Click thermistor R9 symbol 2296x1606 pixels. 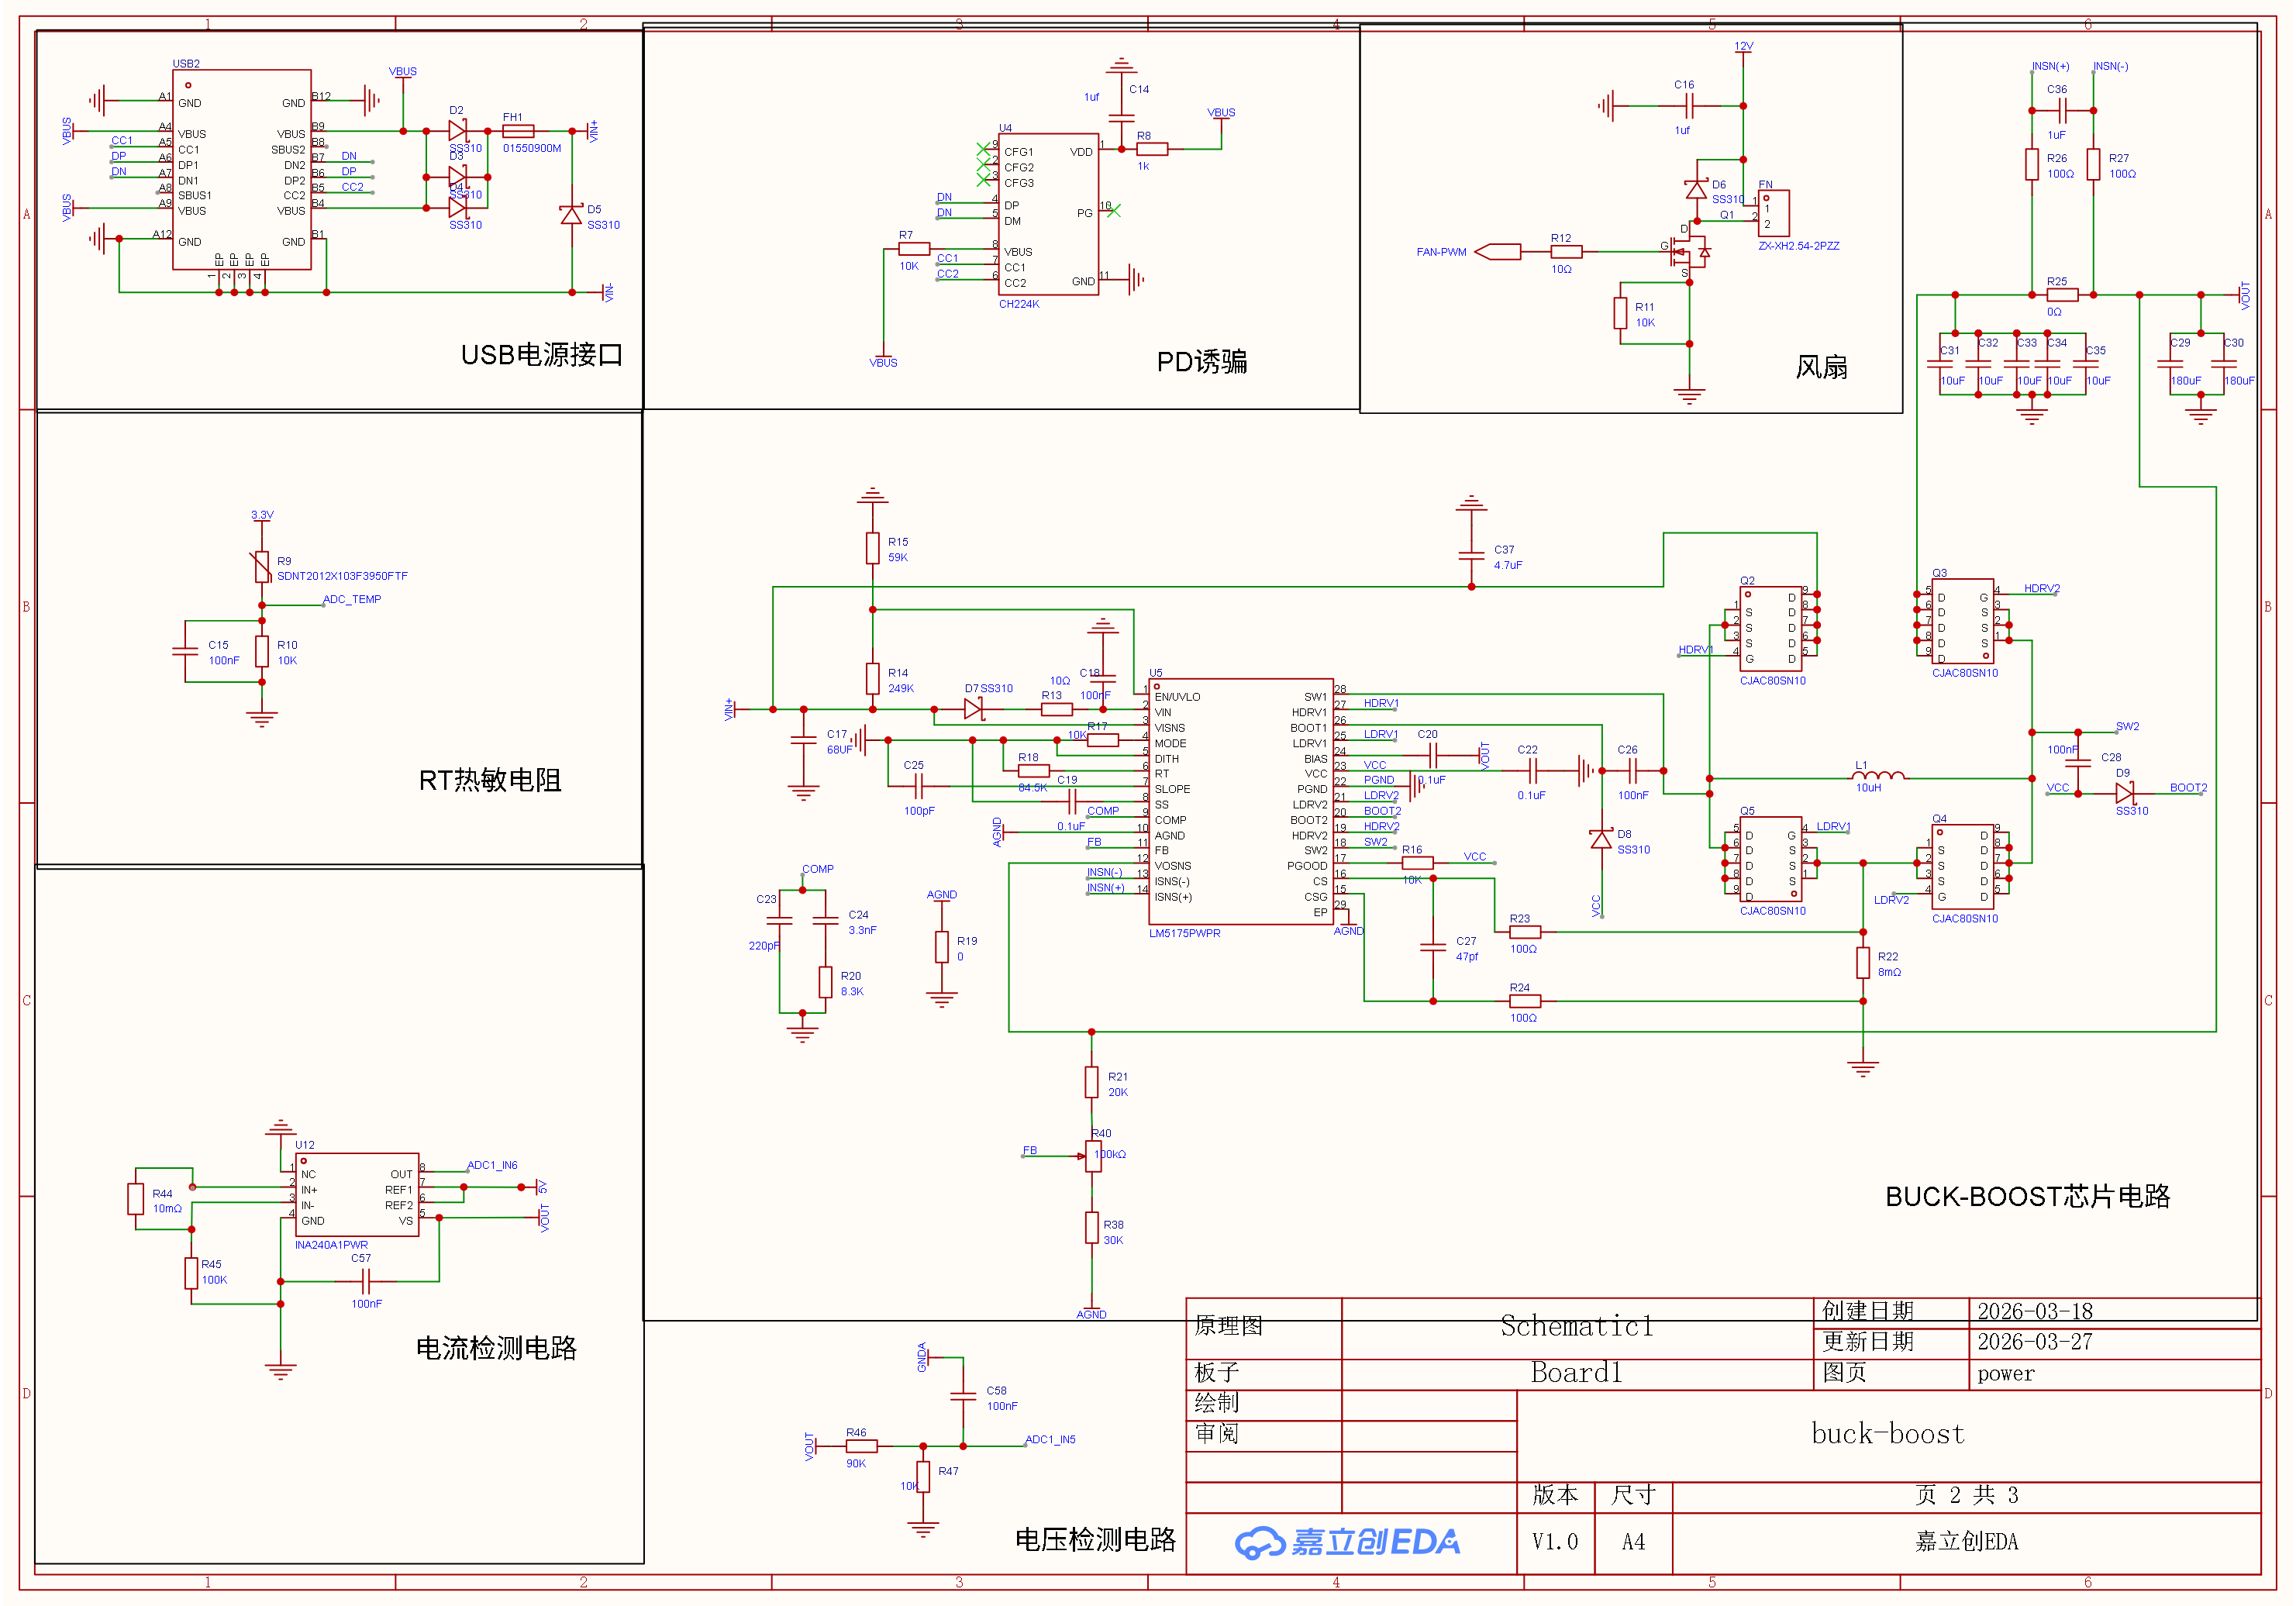261,567
